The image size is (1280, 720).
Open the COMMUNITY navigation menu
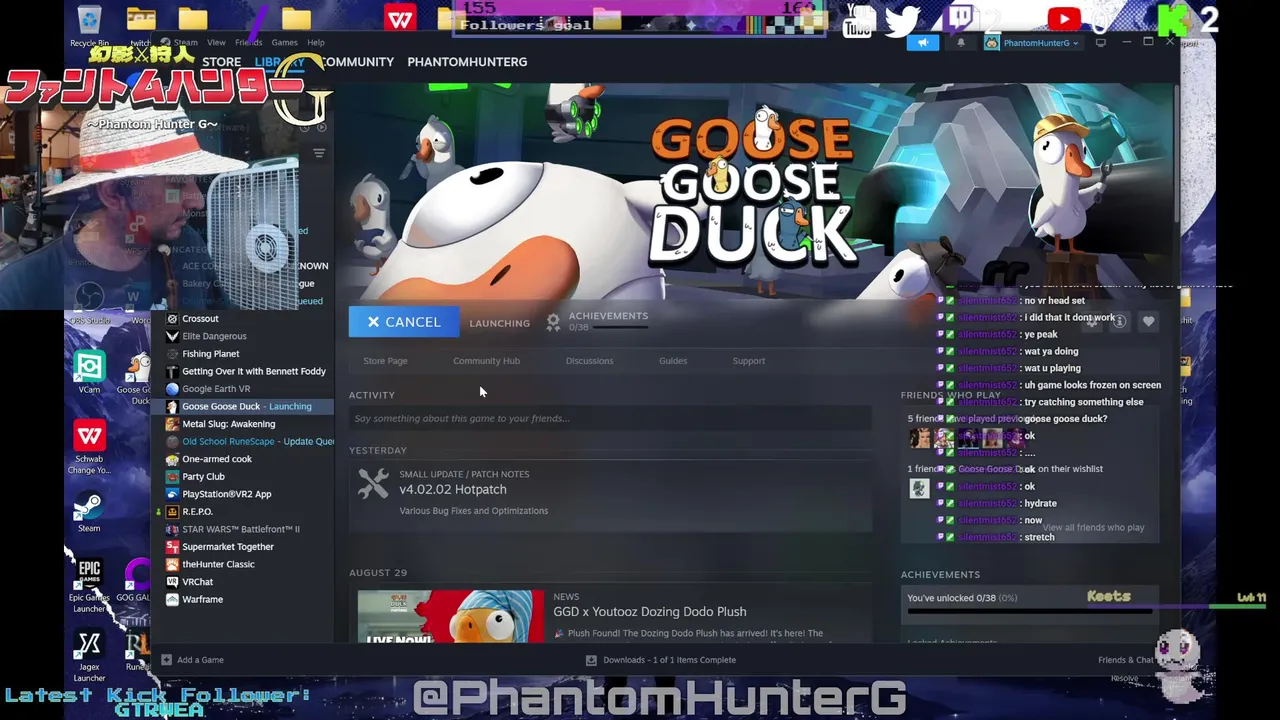pos(356,62)
